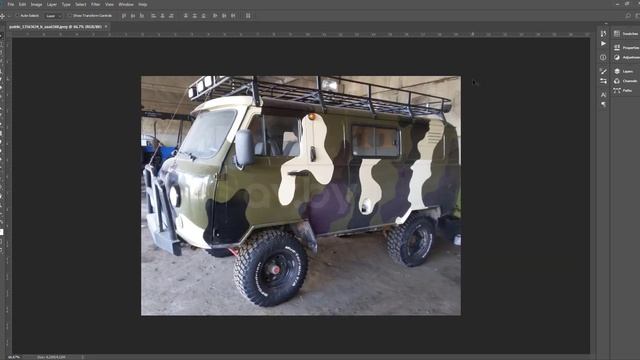Open the Actions panel play icon
This screenshot has width=640, height=360.
click(603, 43)
